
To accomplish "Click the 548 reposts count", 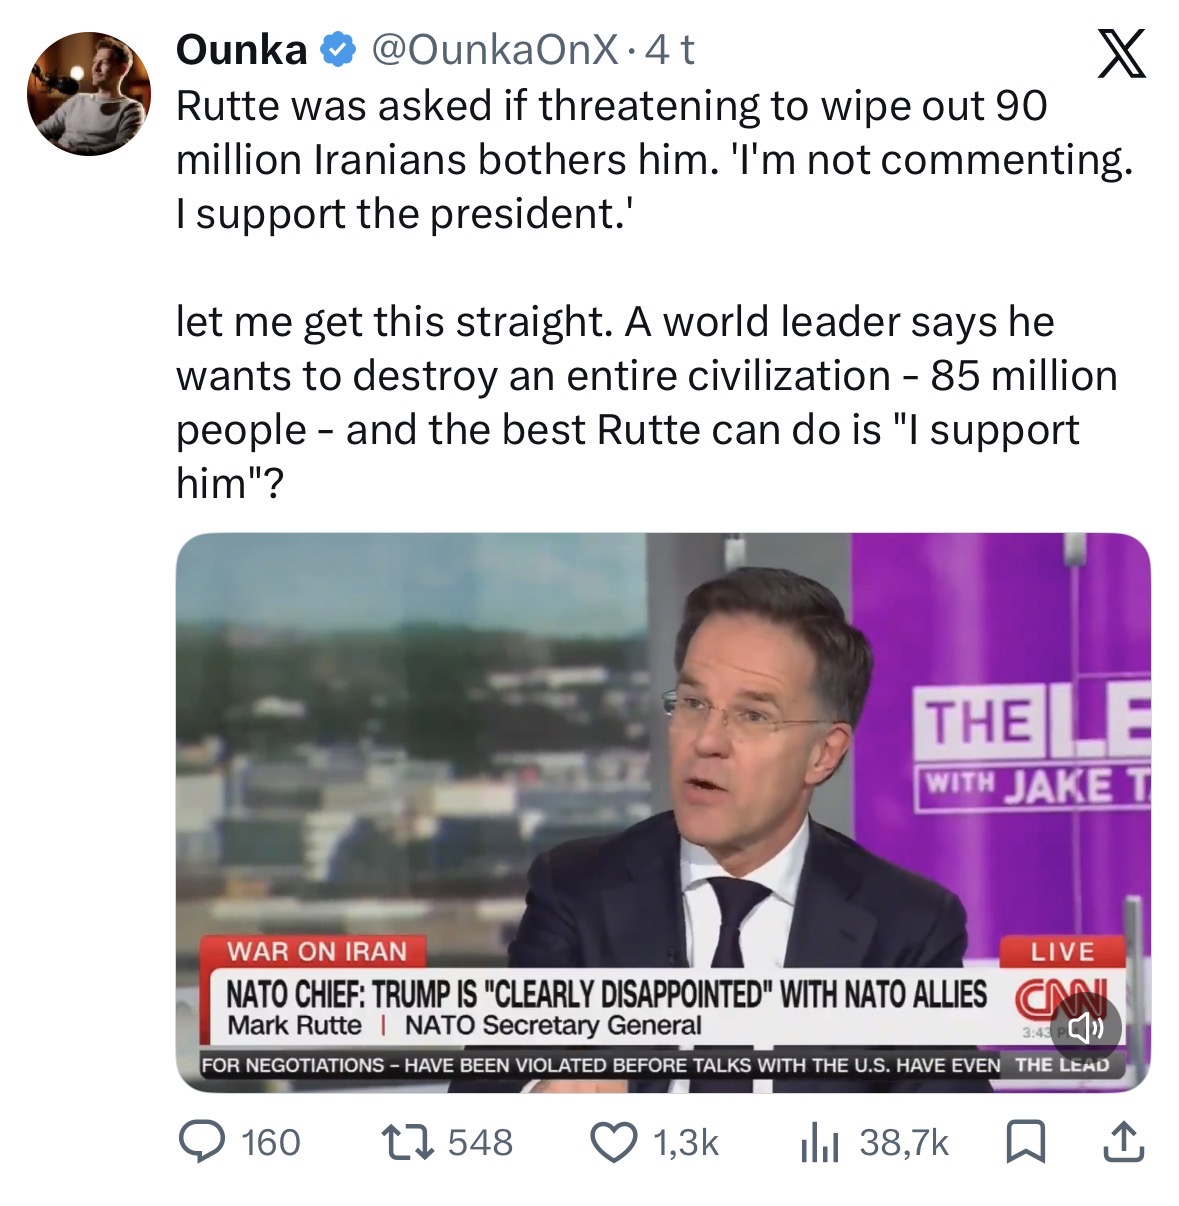I will point(480,1142).
